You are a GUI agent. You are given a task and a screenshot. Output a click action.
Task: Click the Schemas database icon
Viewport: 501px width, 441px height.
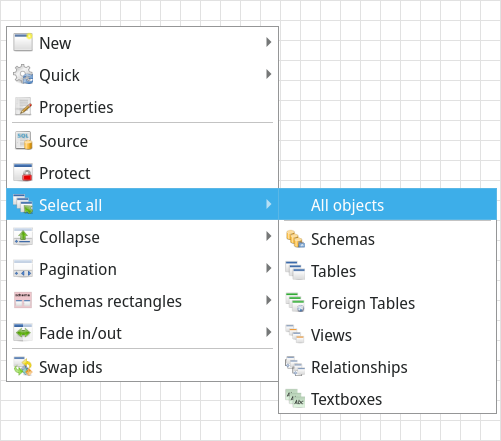[x=295, y=239]
